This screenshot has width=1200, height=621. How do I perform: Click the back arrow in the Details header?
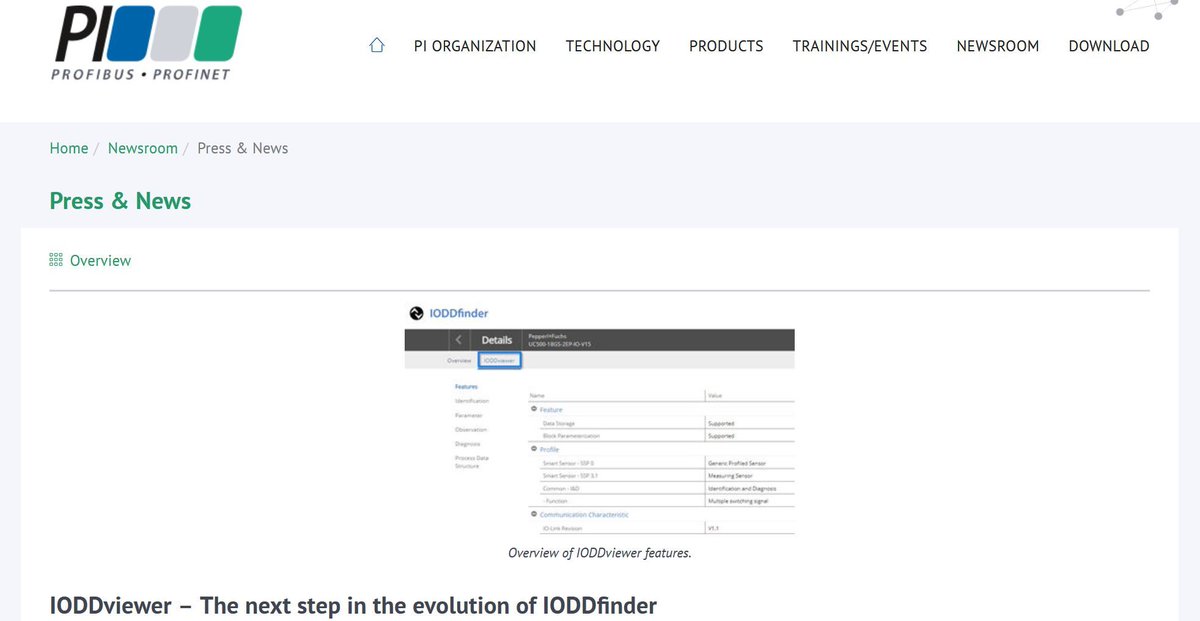pos(458,339)
